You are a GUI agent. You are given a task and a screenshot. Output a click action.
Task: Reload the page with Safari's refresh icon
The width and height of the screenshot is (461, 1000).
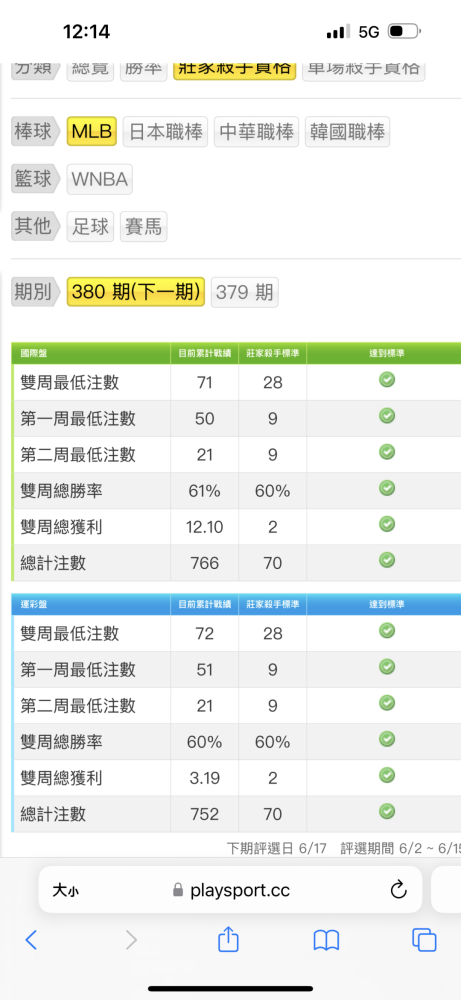point(399,889)
